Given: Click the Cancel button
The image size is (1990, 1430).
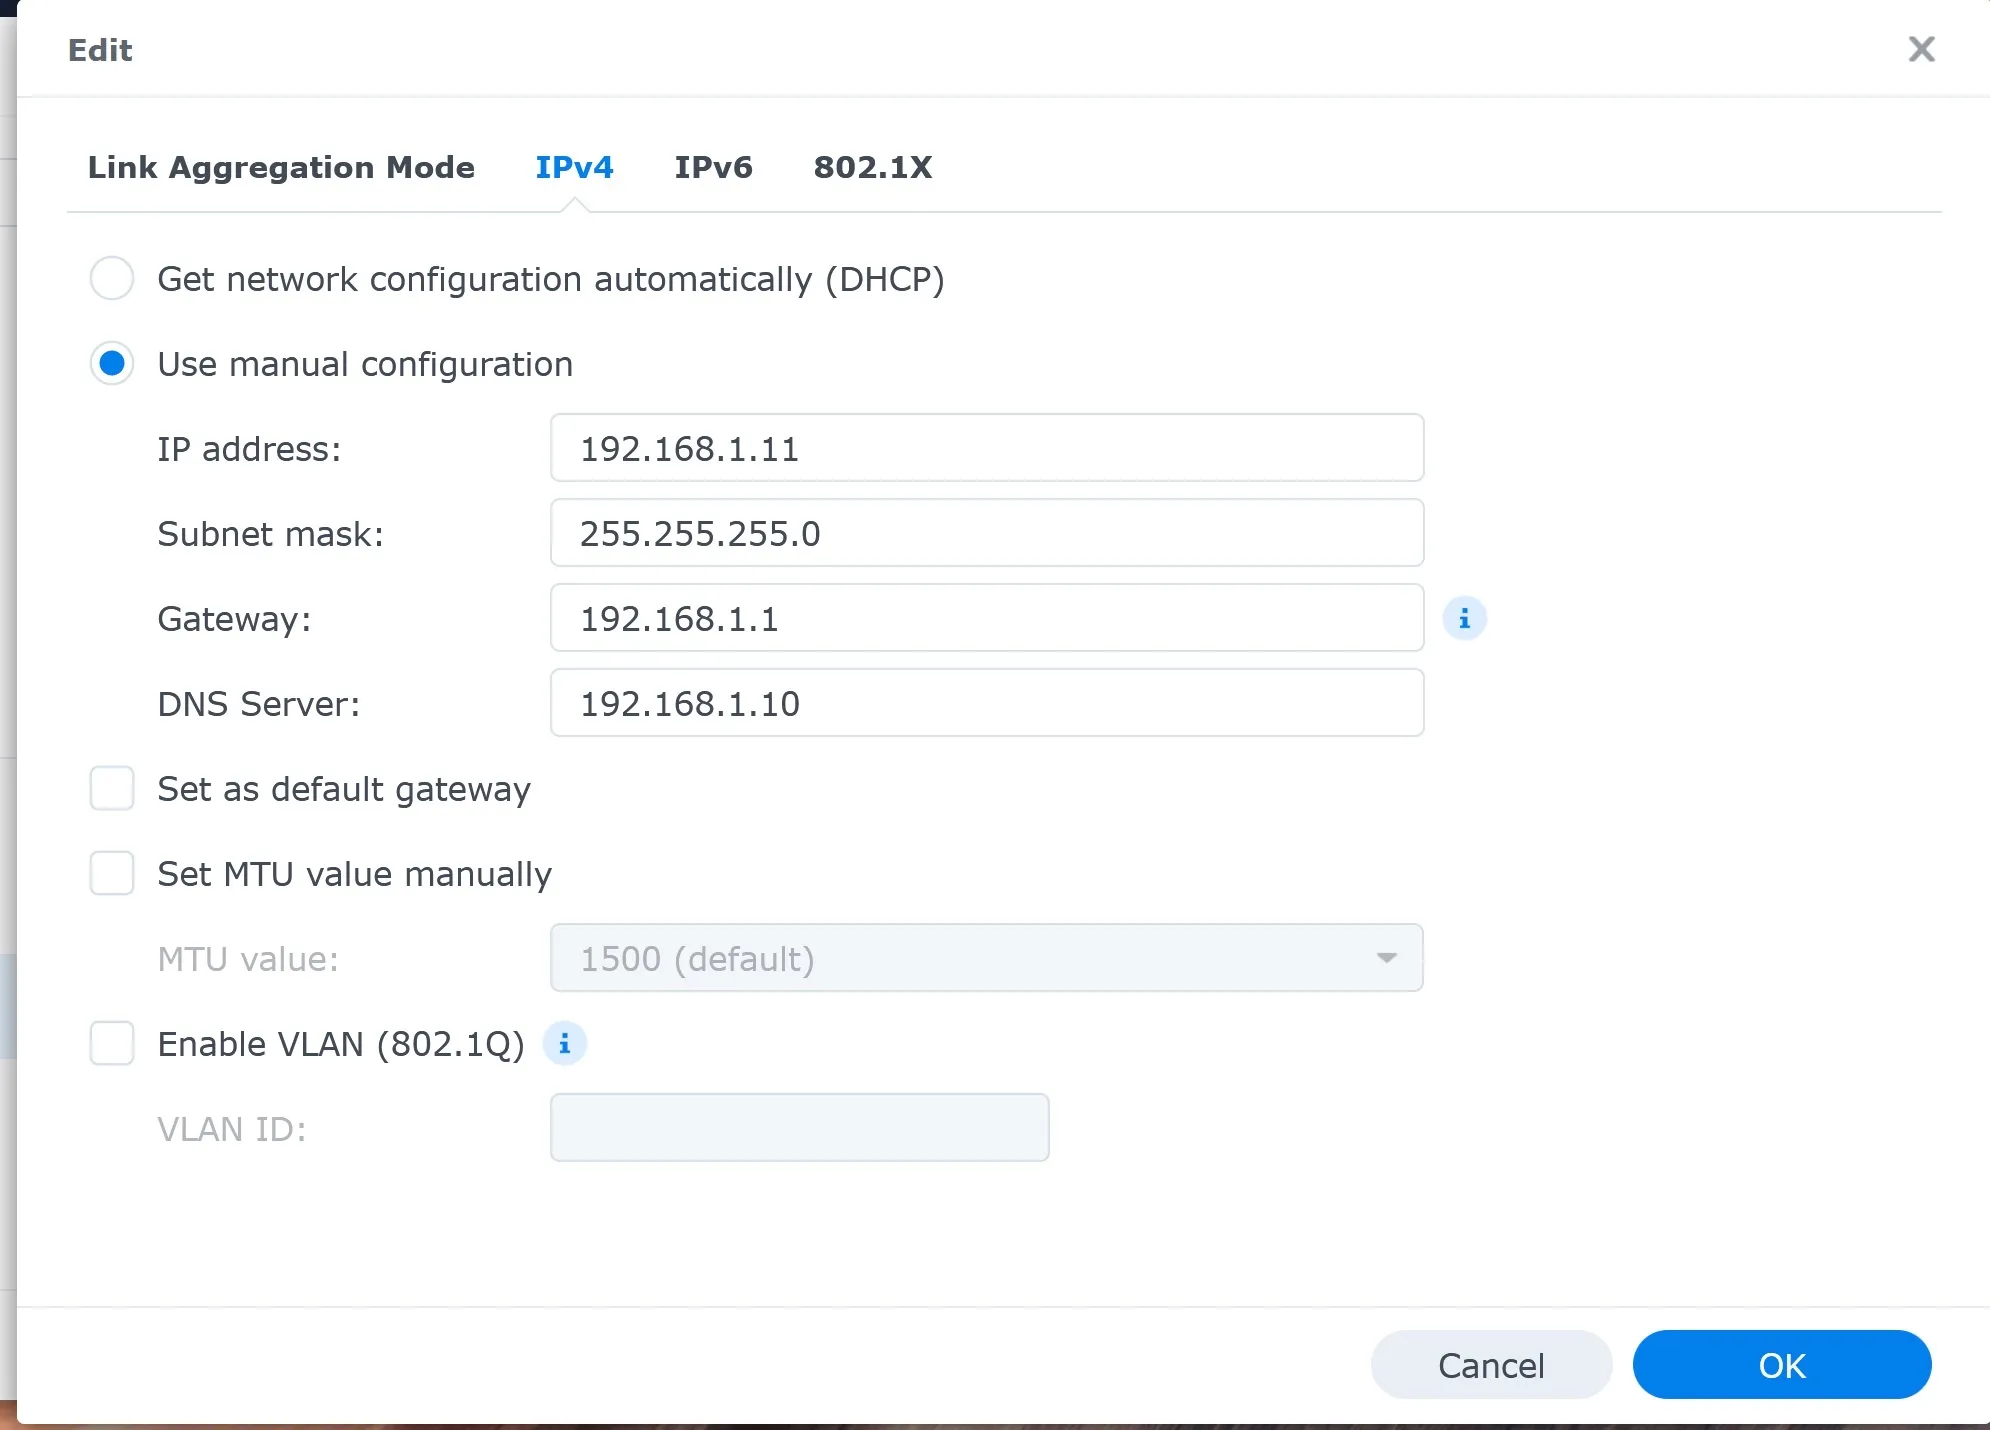Looking at the screenshot, I should (1491, 1365).
